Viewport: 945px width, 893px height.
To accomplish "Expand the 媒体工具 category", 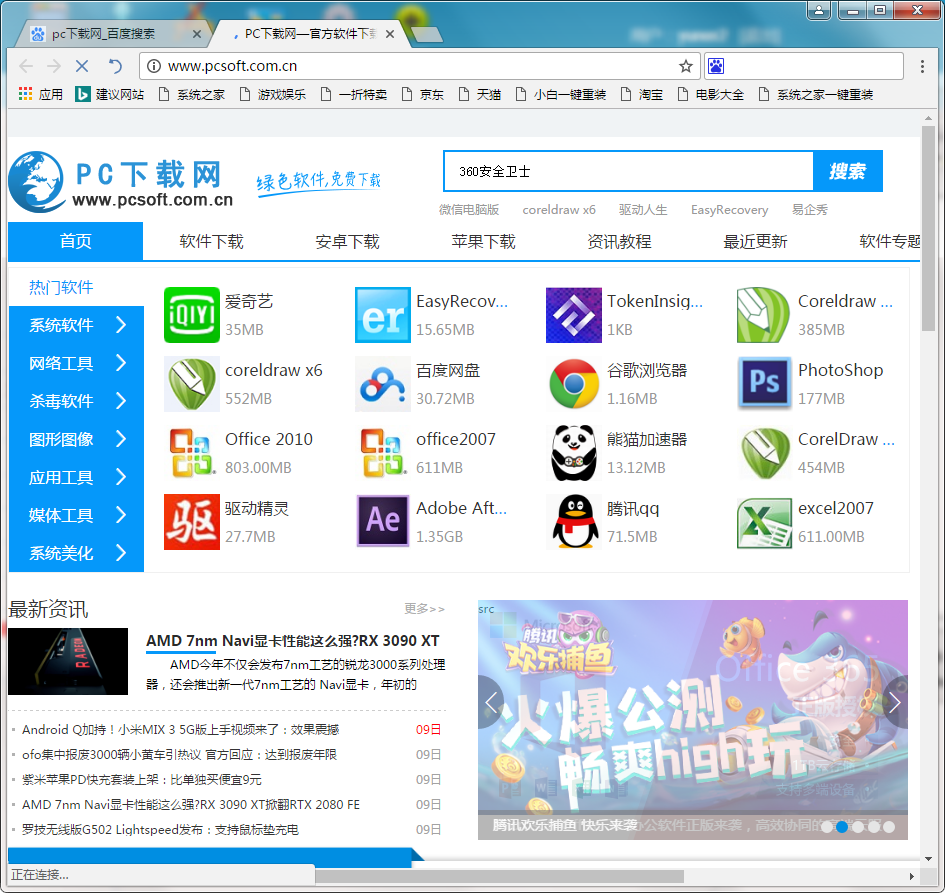I will coord(77,515).
